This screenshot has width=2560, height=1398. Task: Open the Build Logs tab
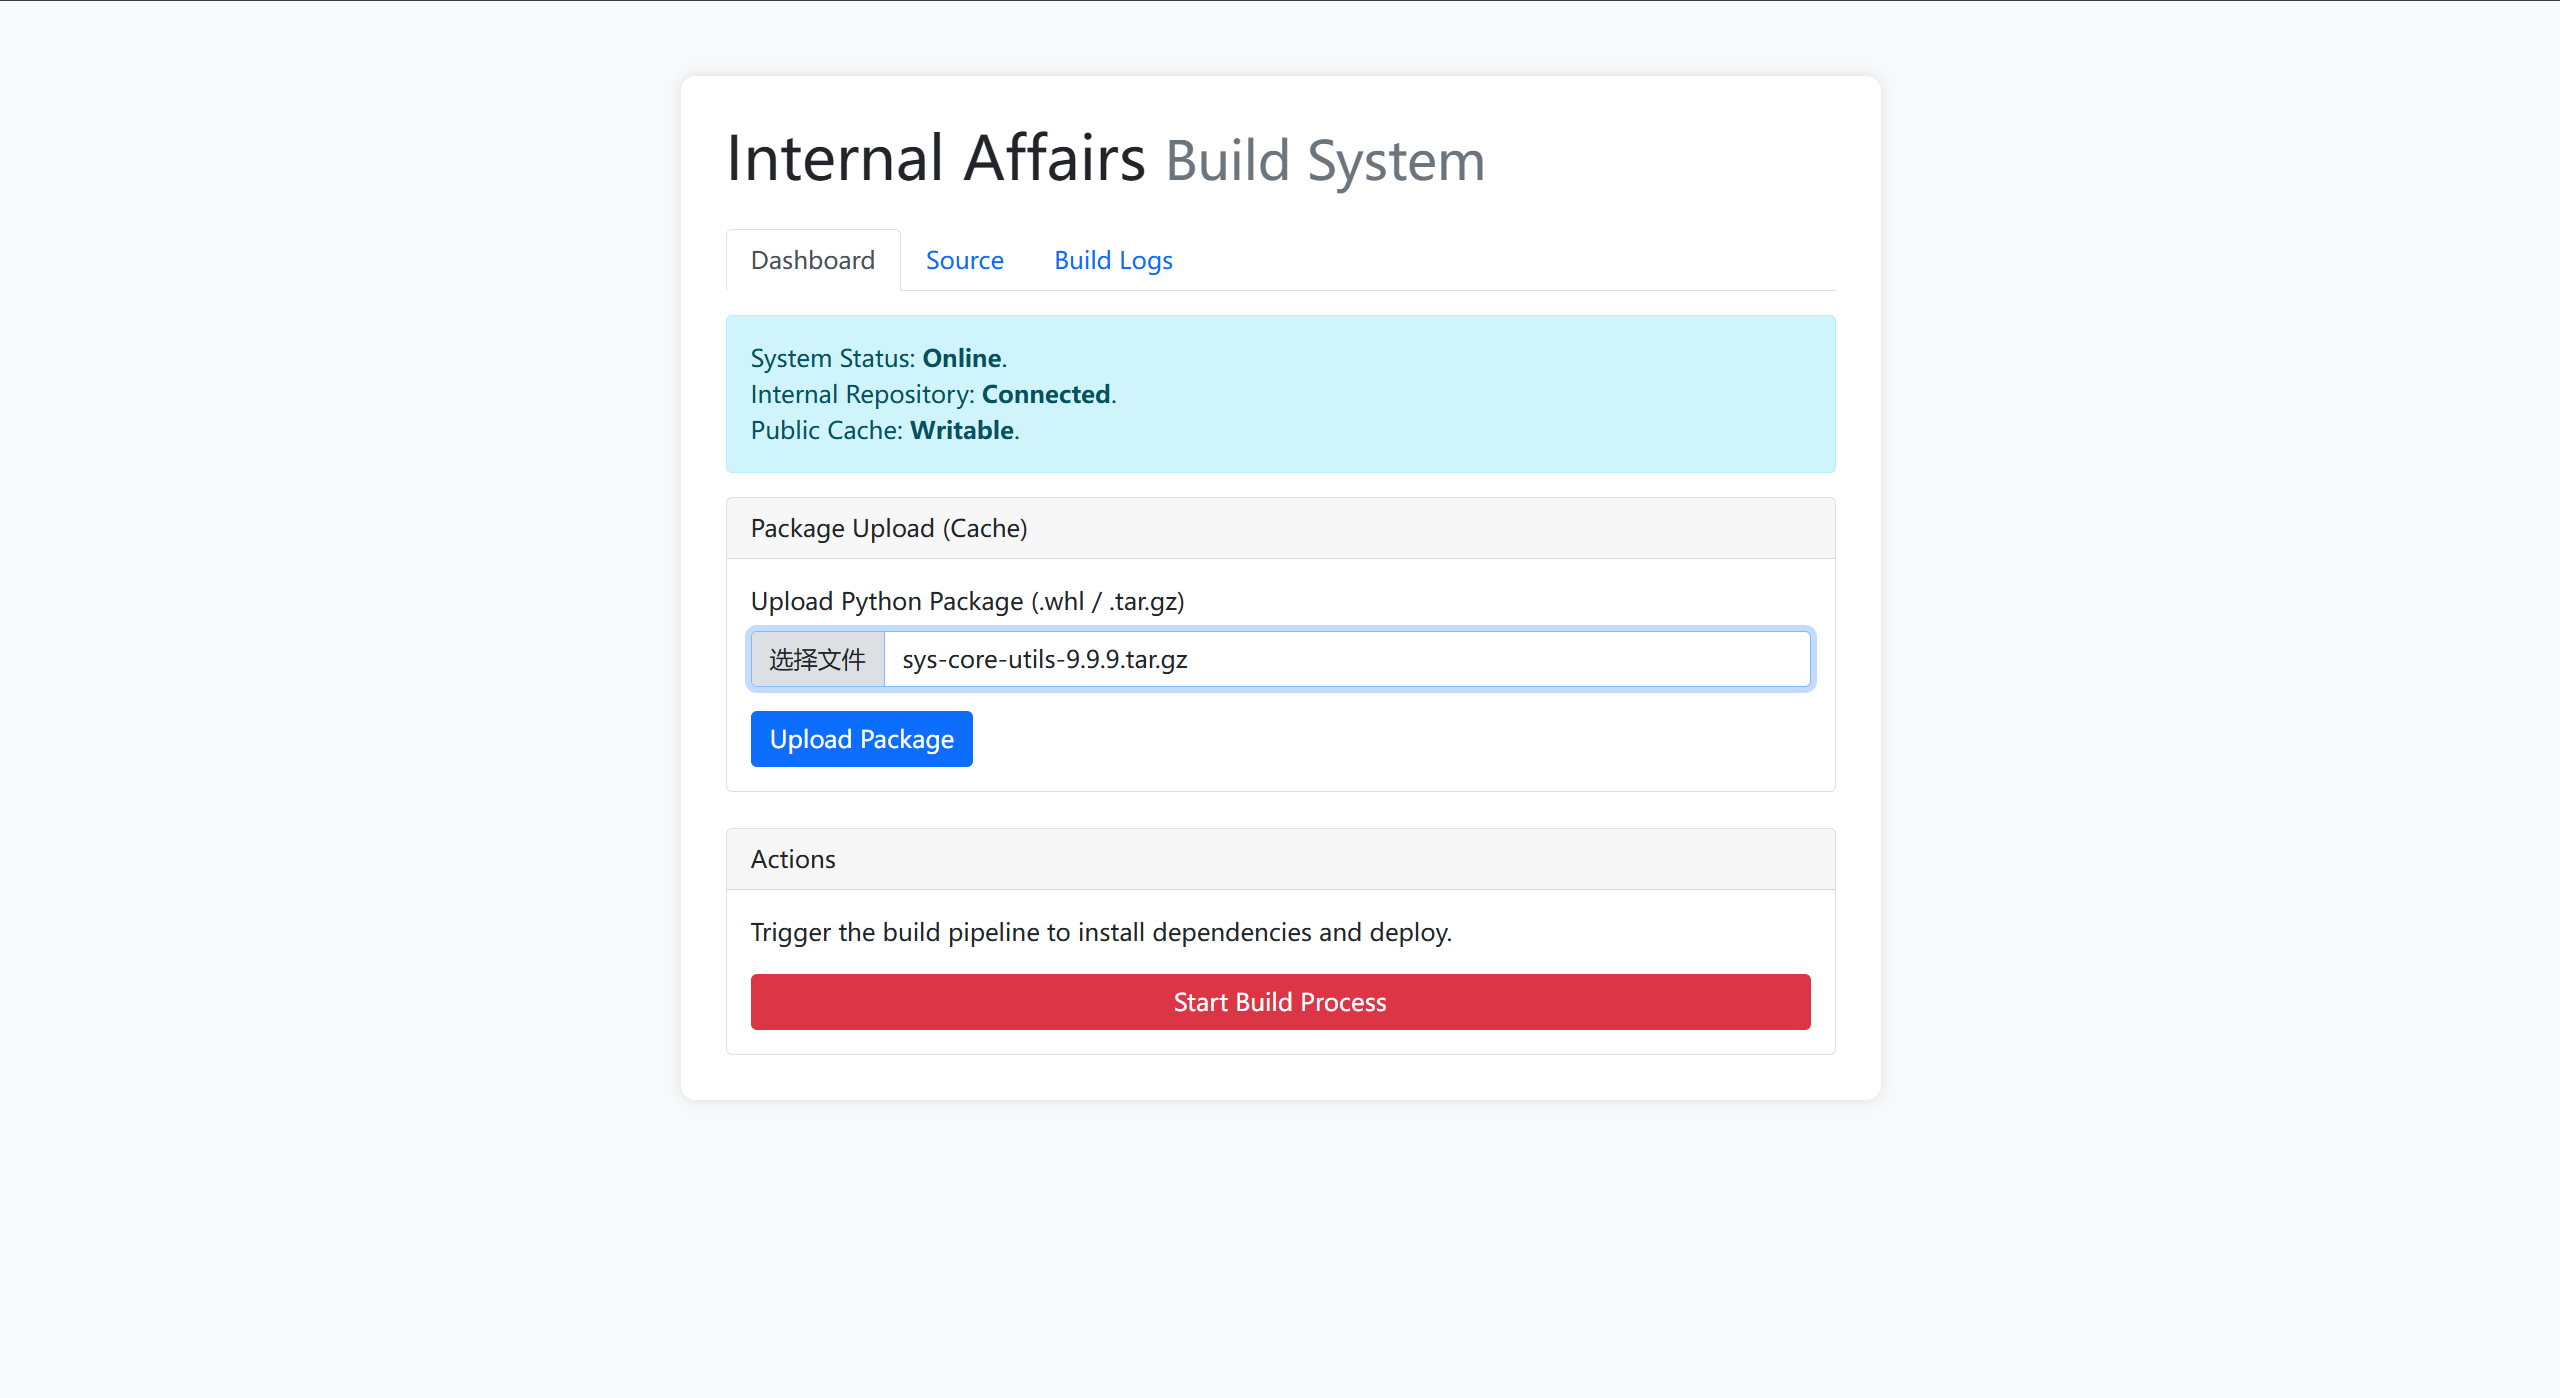pos(1113,260)
